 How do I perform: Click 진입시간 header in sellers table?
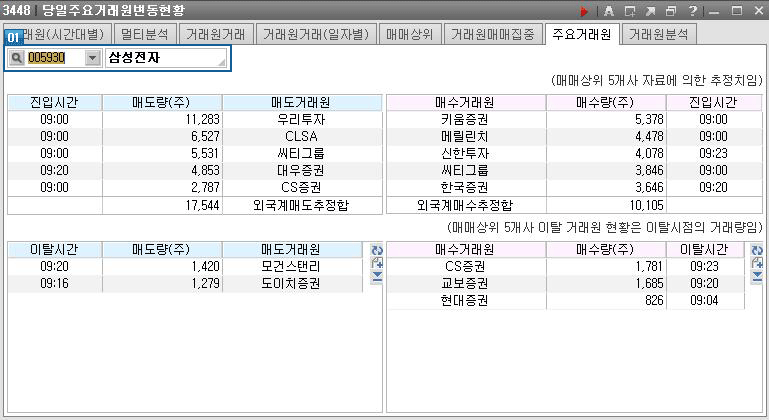click(54, 103)
